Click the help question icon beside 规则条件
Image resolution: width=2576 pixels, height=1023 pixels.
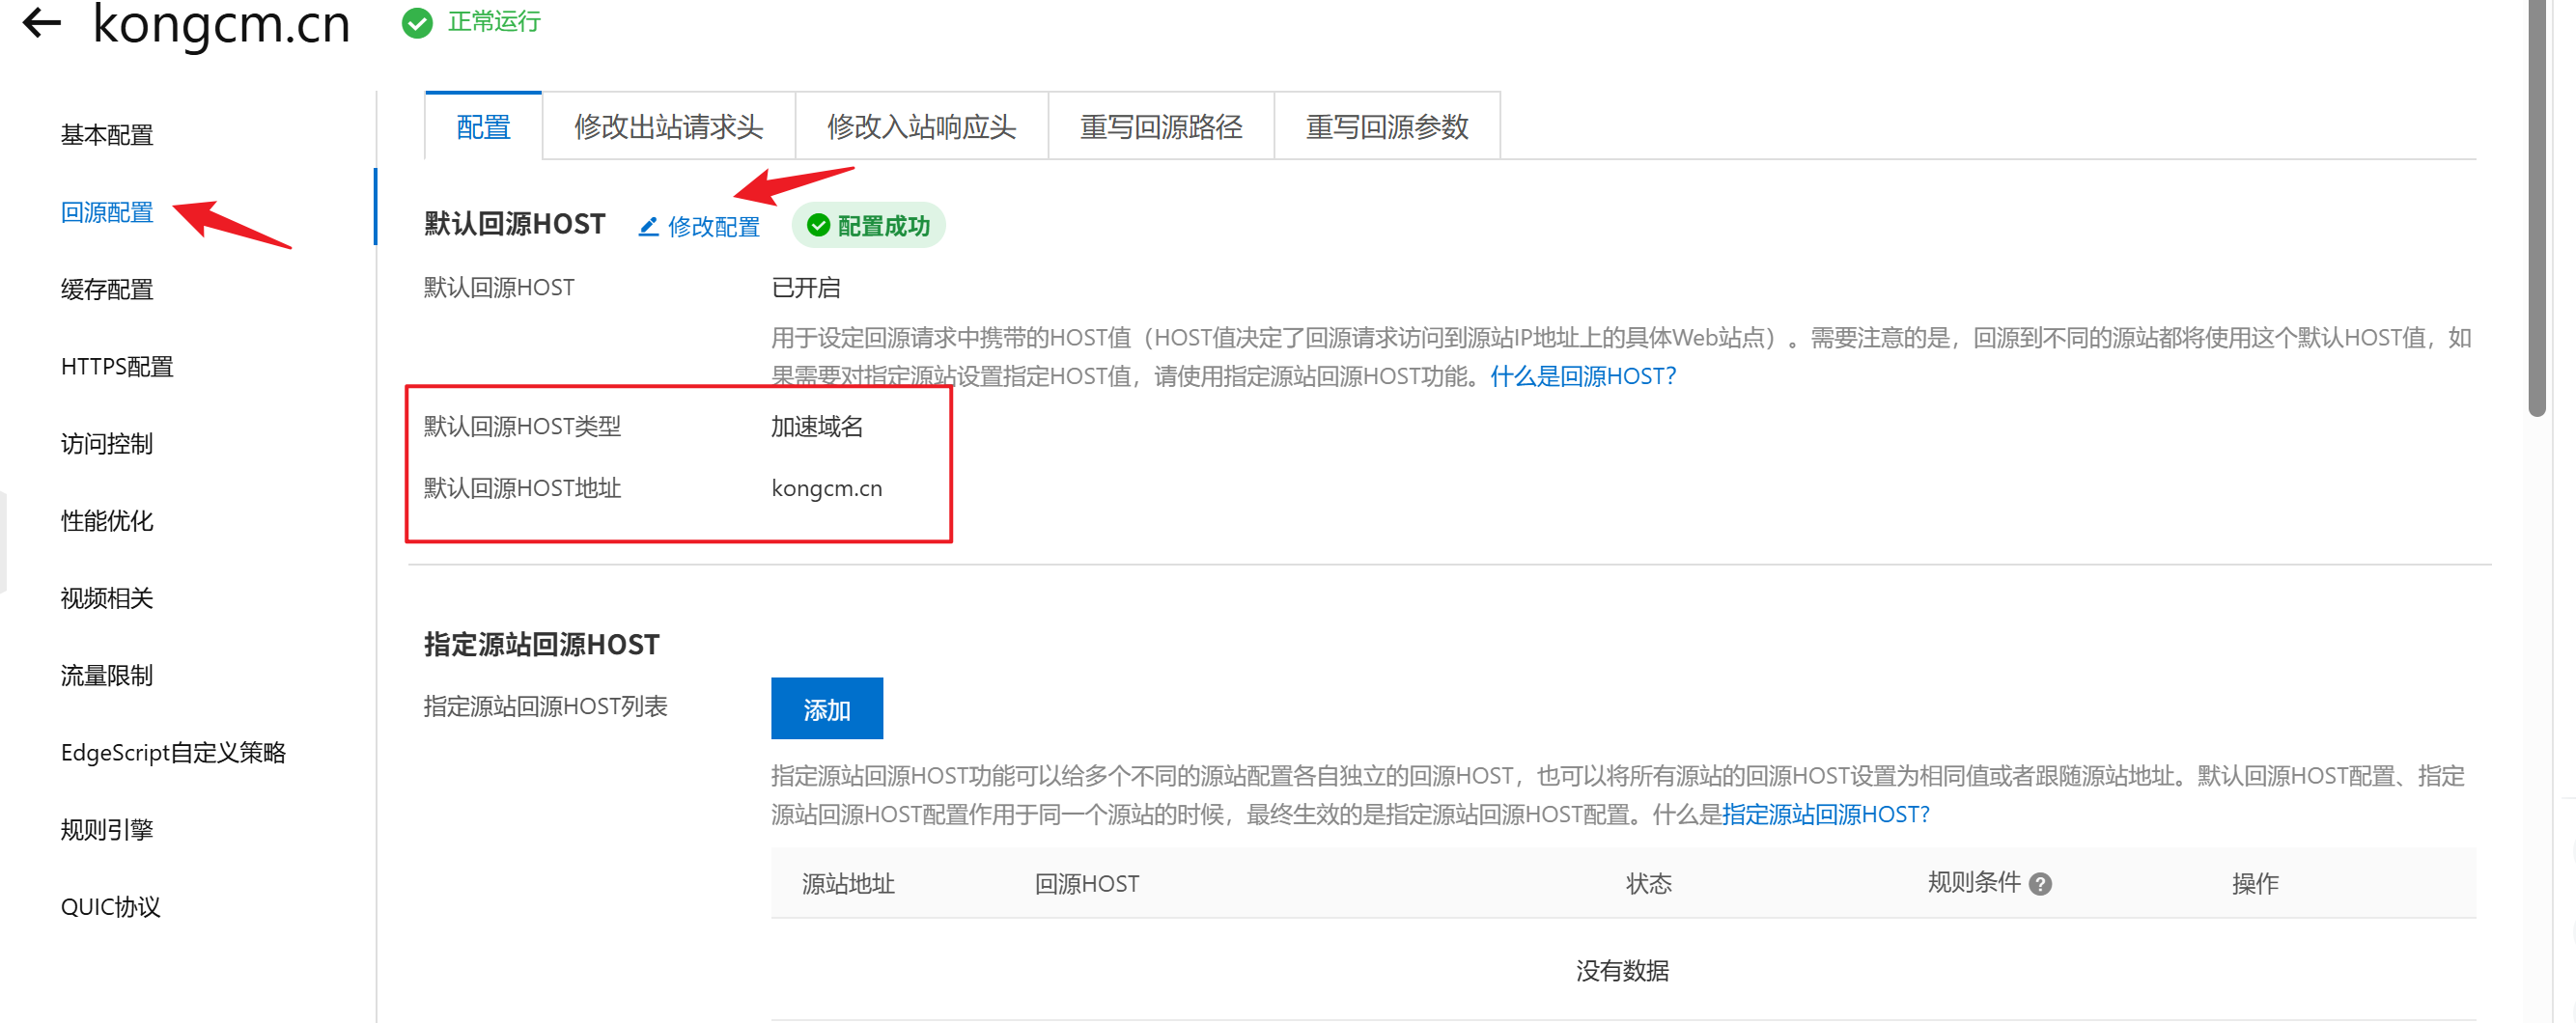tap(2040, 884)
